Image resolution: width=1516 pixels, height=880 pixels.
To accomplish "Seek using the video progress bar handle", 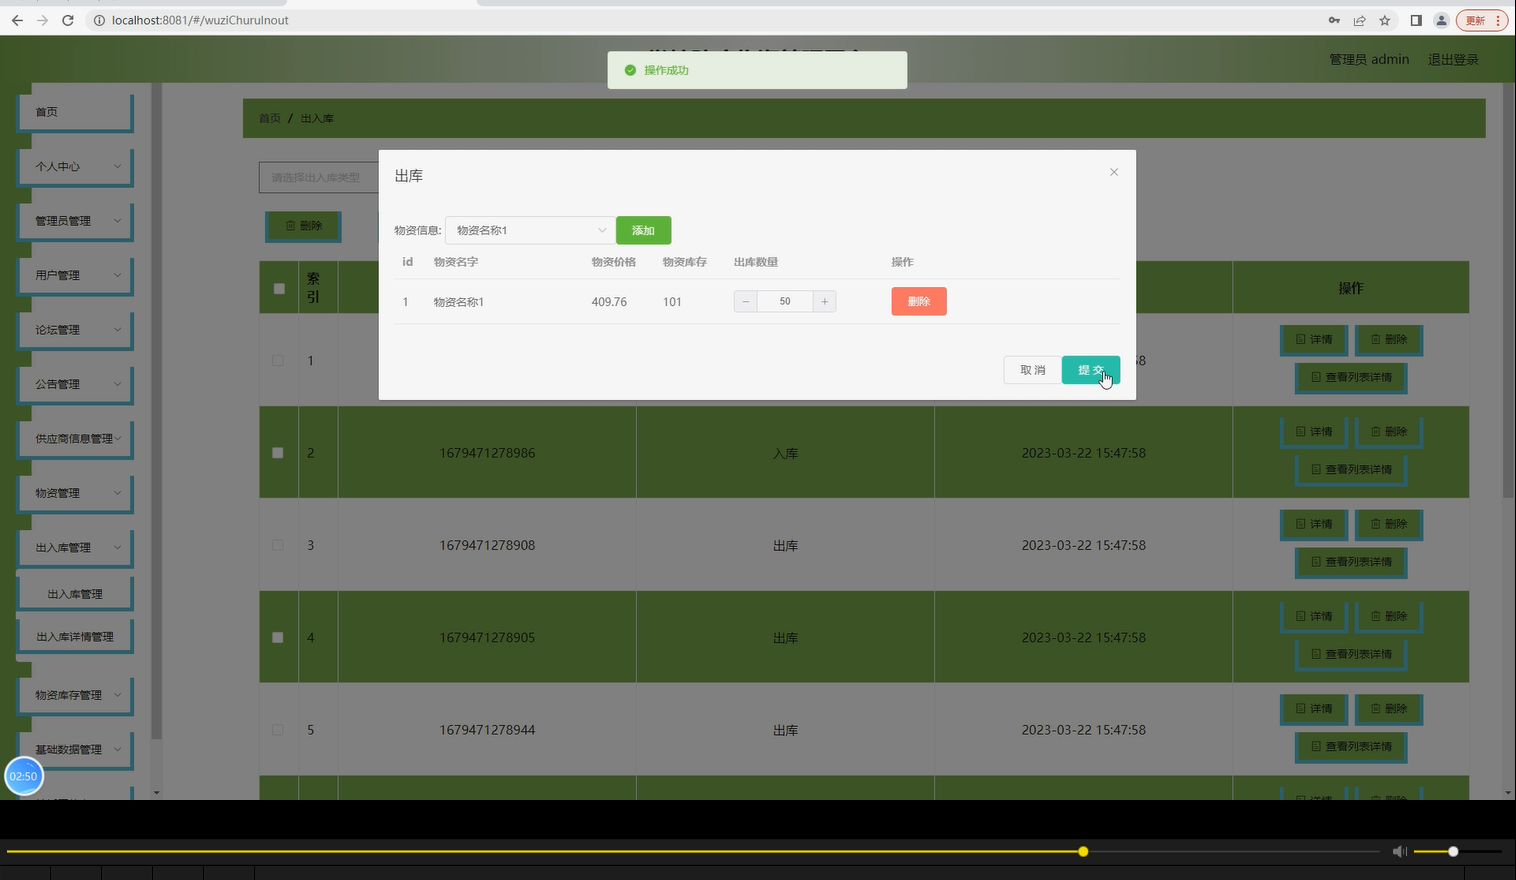I will pyautogui.click(x=1083, y=851).
